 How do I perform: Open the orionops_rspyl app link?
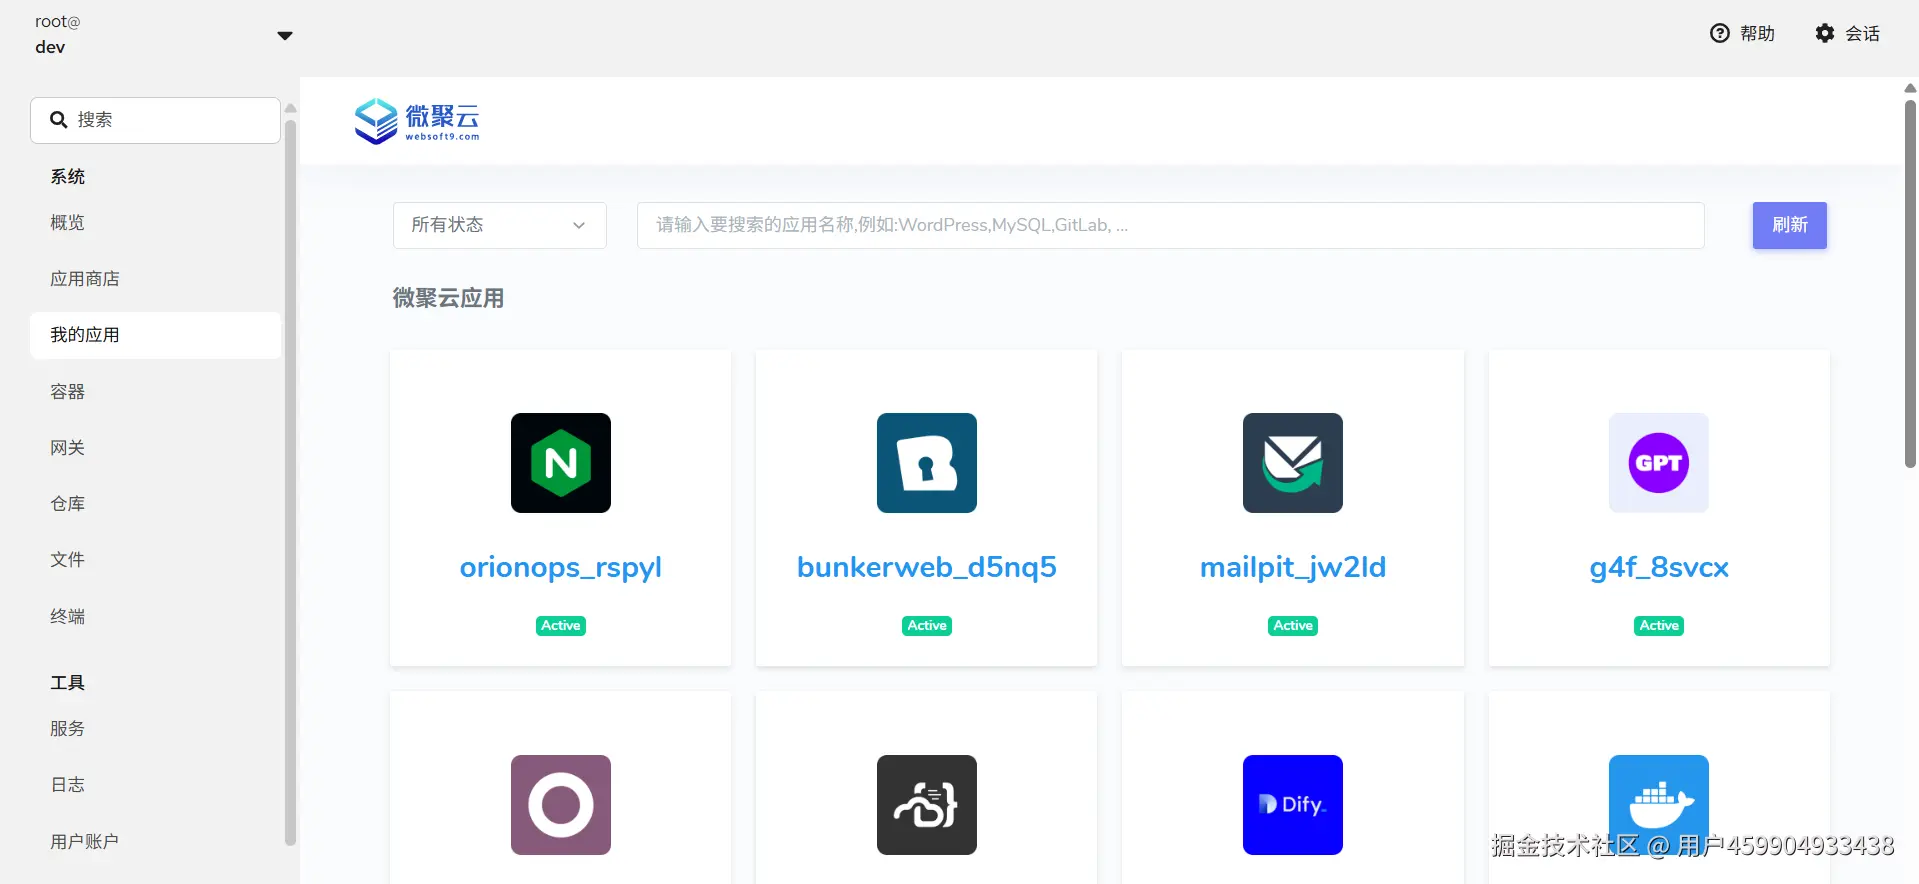pyautogui.click(x=560, y=567)
